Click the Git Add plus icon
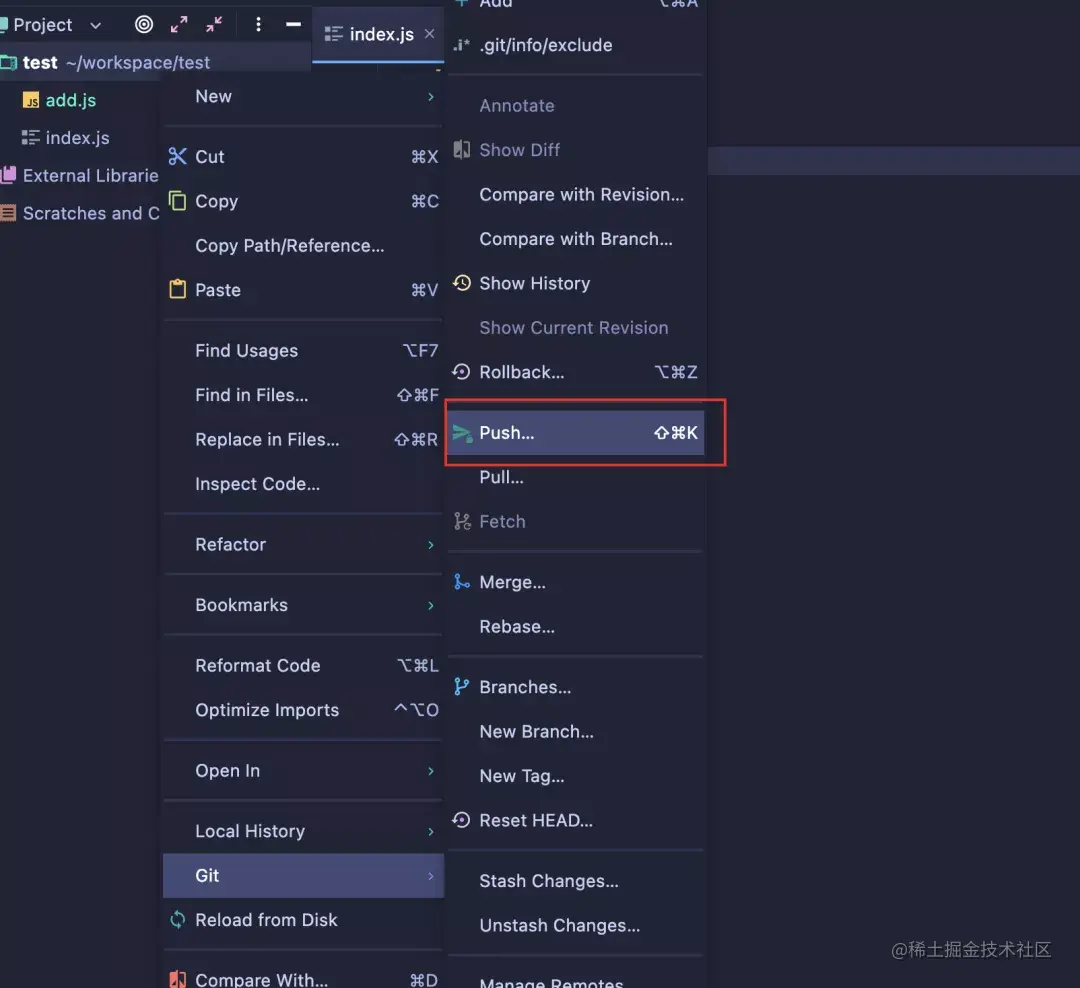1080x988 pixels. [461, 3]
